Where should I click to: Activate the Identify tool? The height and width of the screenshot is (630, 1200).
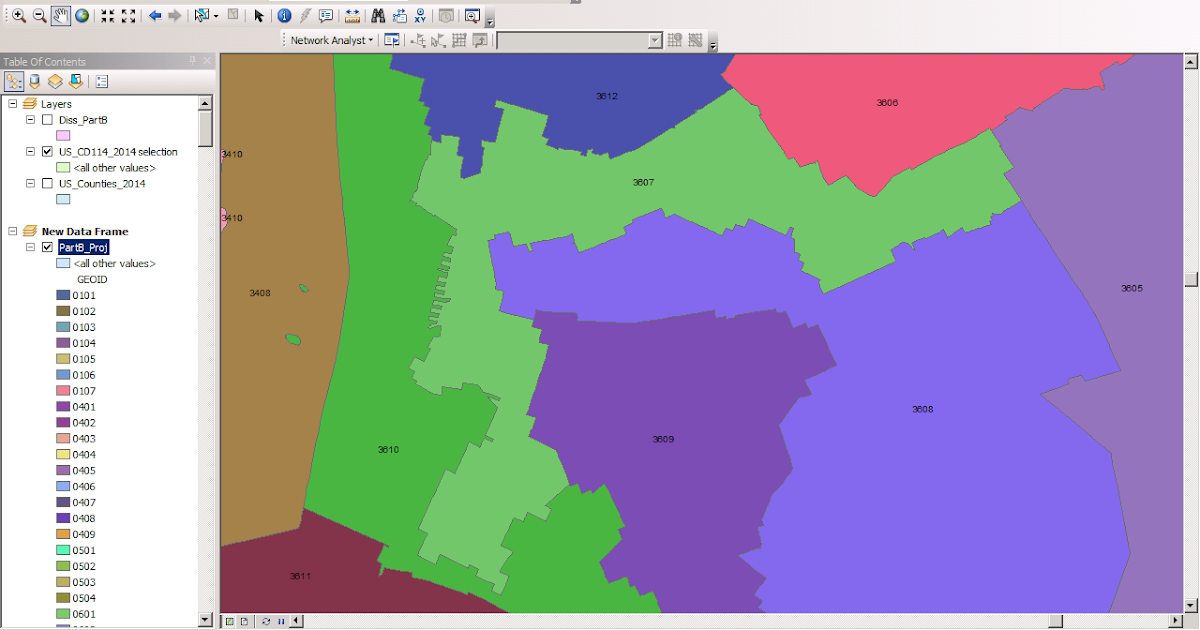point(284,16)
